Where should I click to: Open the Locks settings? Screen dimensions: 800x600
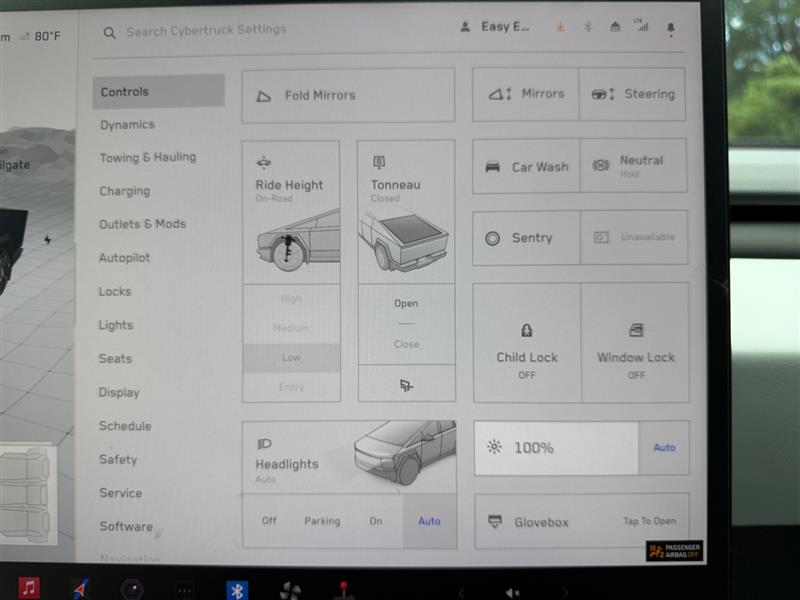pyautogui.click(x=115, y=291)
